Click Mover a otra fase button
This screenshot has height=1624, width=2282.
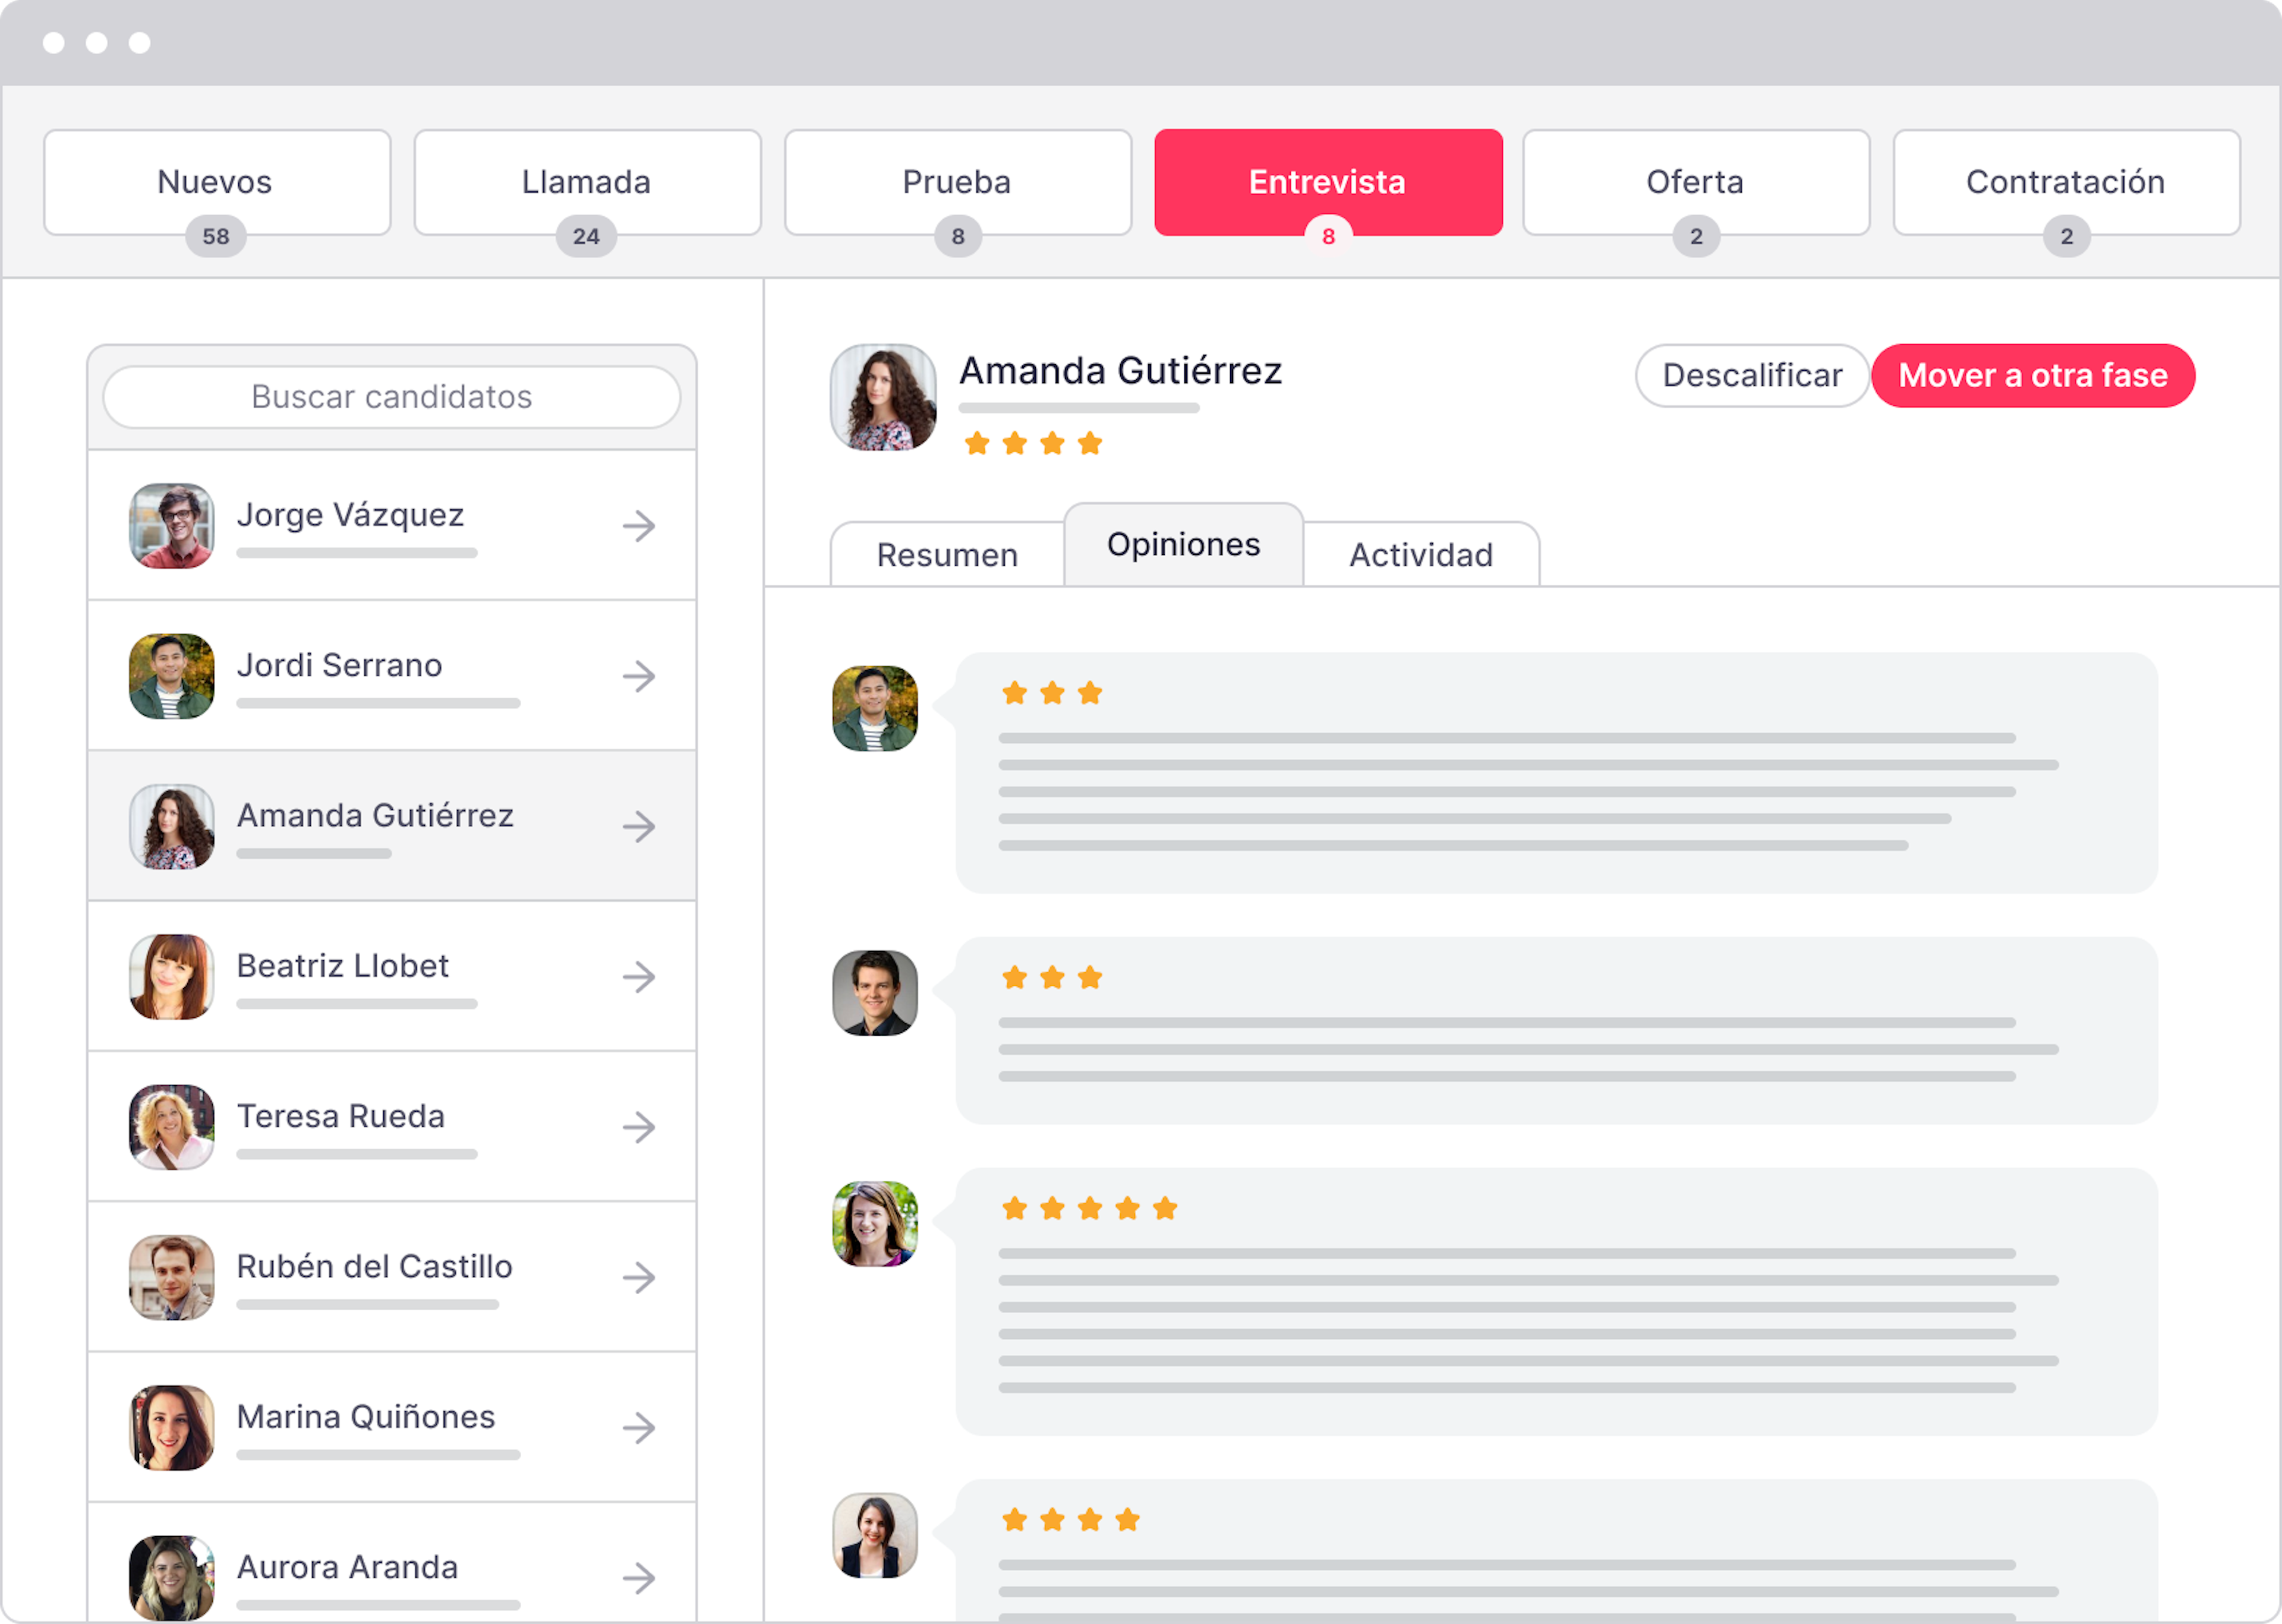pyautogui.click(x=2033, y=376)
